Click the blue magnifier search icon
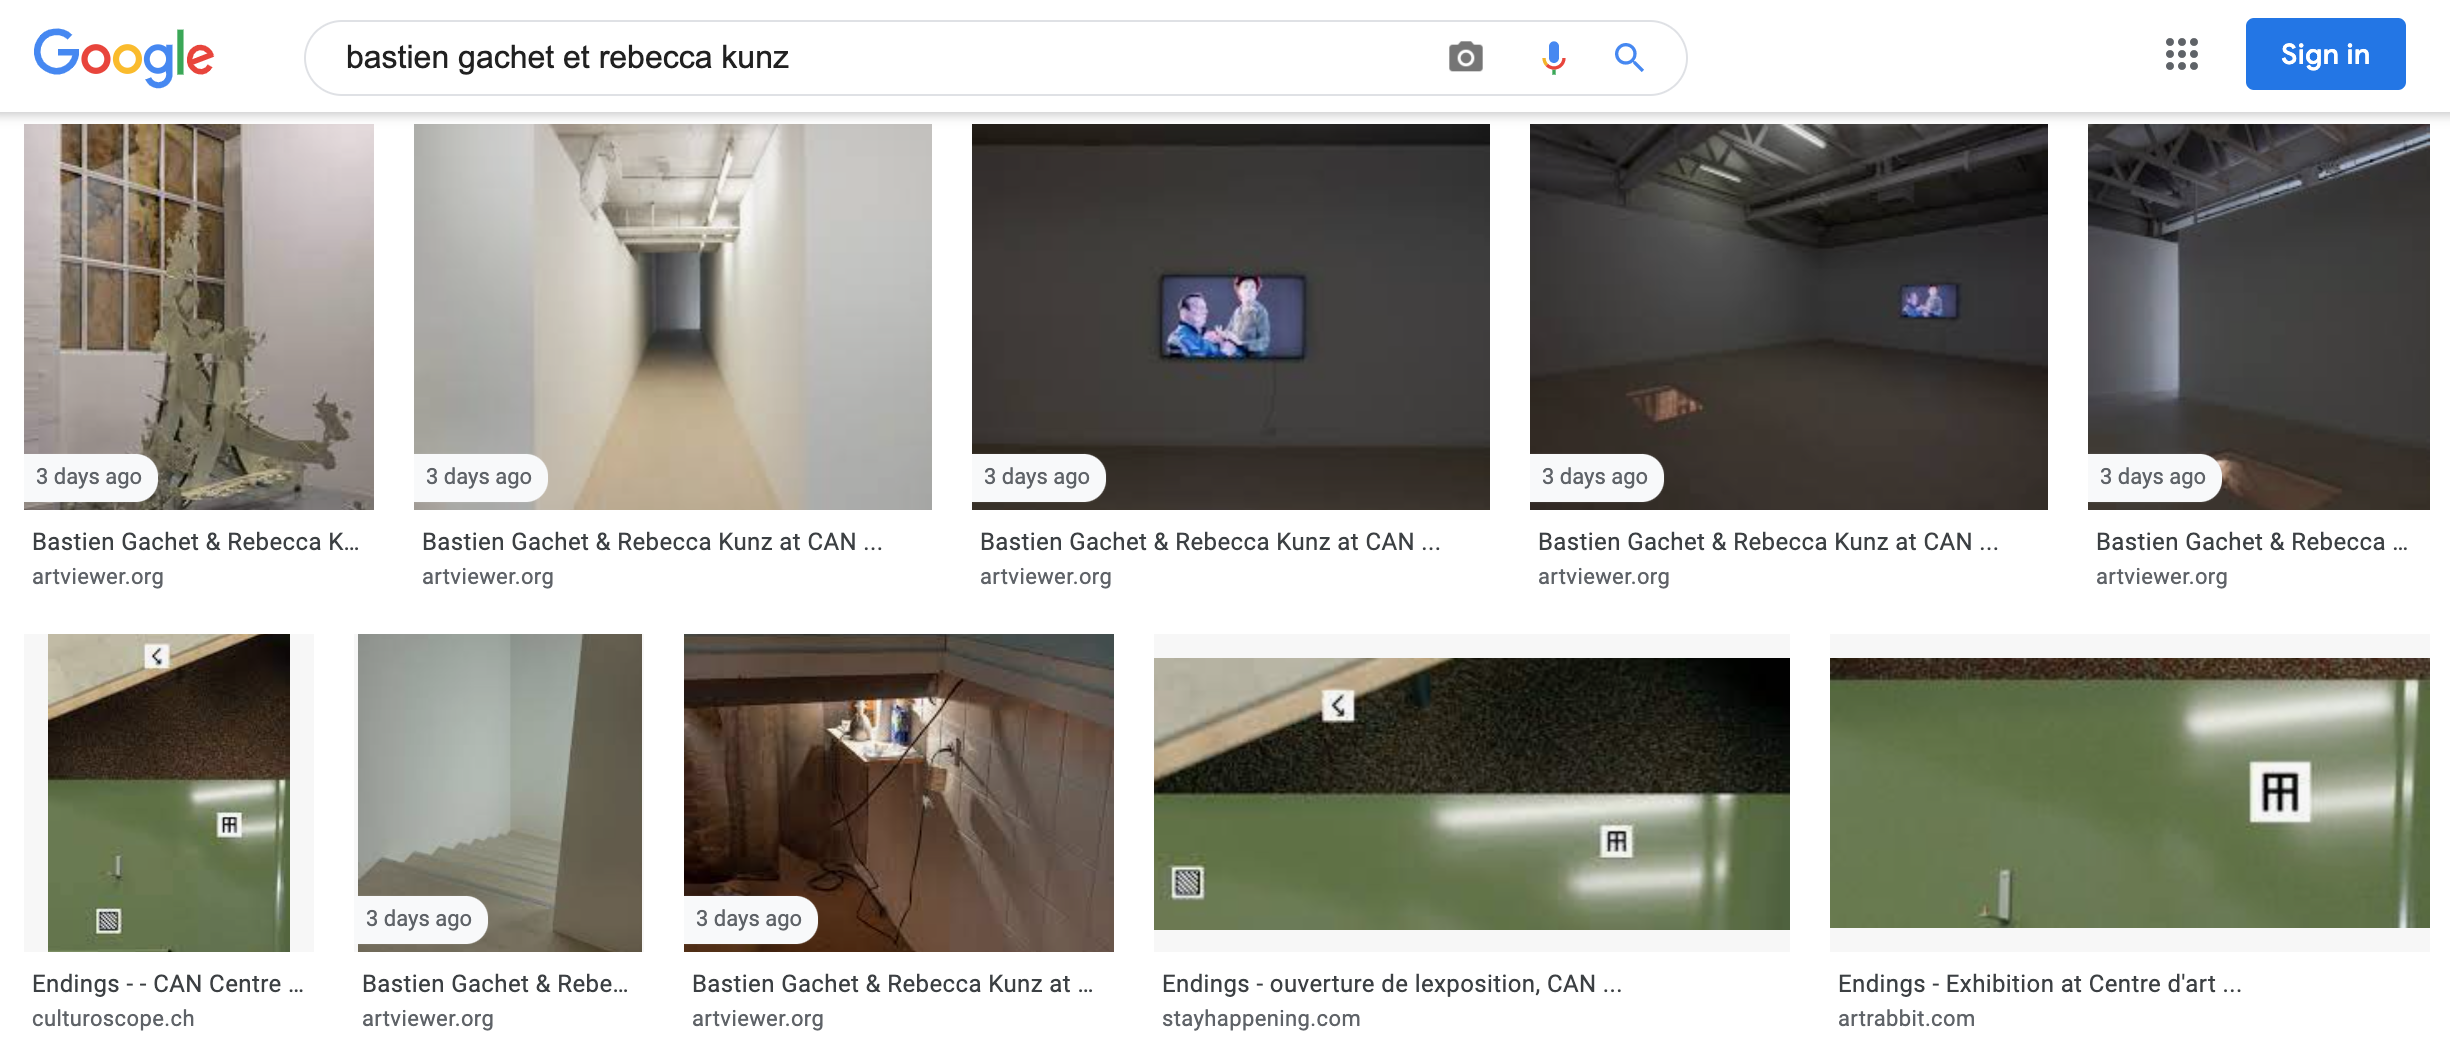2450x1060 pixels. point(1629,57)
